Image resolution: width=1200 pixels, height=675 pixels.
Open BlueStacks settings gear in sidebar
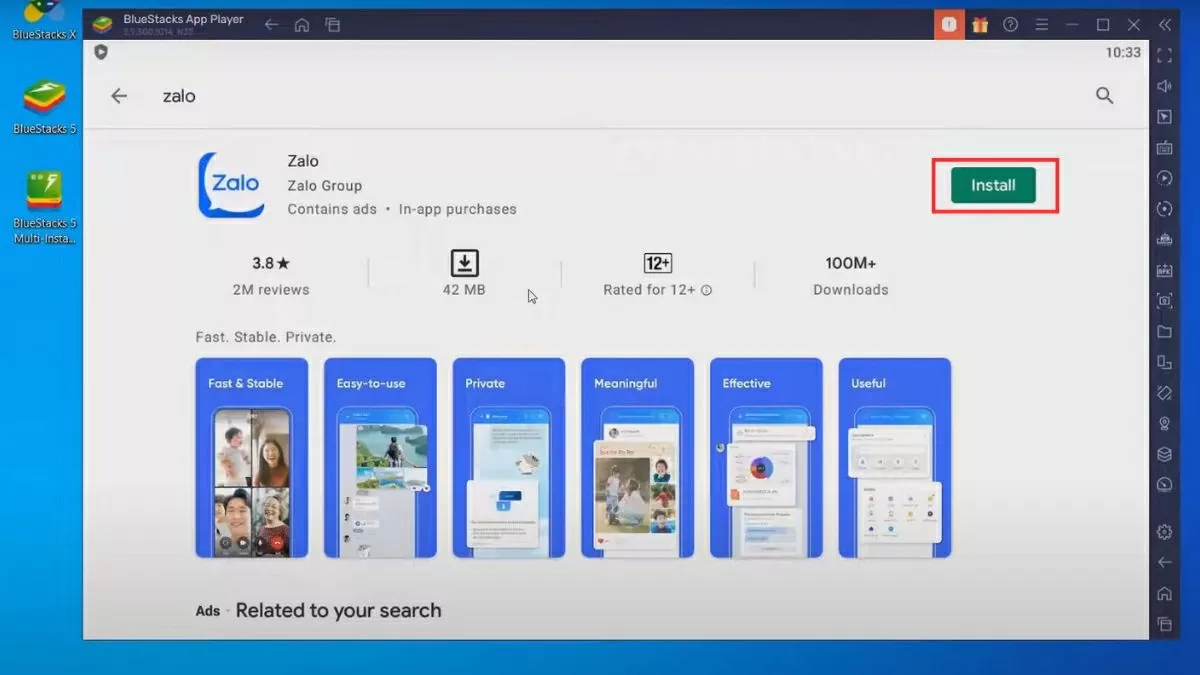1164,532
